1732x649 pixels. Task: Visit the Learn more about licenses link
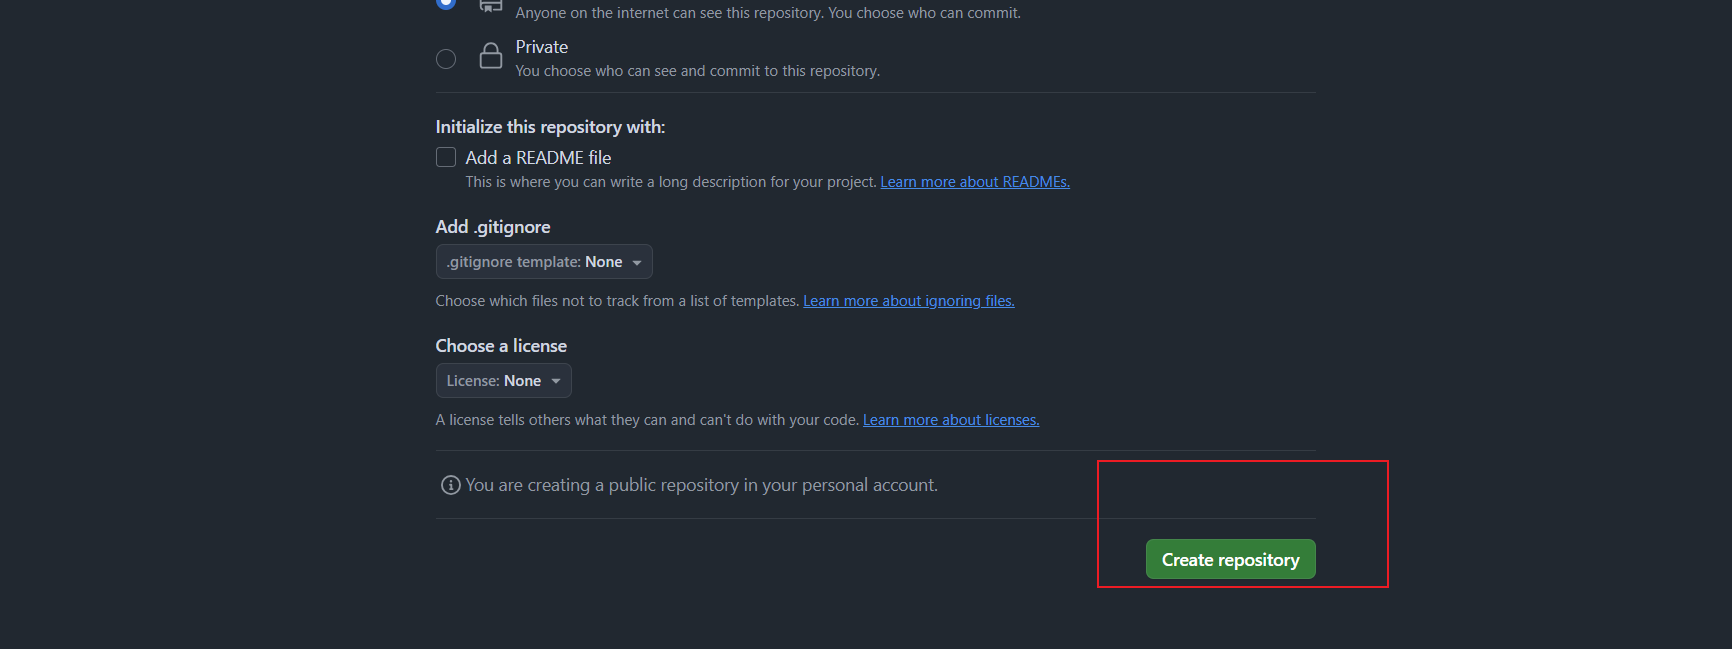[950, 420]
